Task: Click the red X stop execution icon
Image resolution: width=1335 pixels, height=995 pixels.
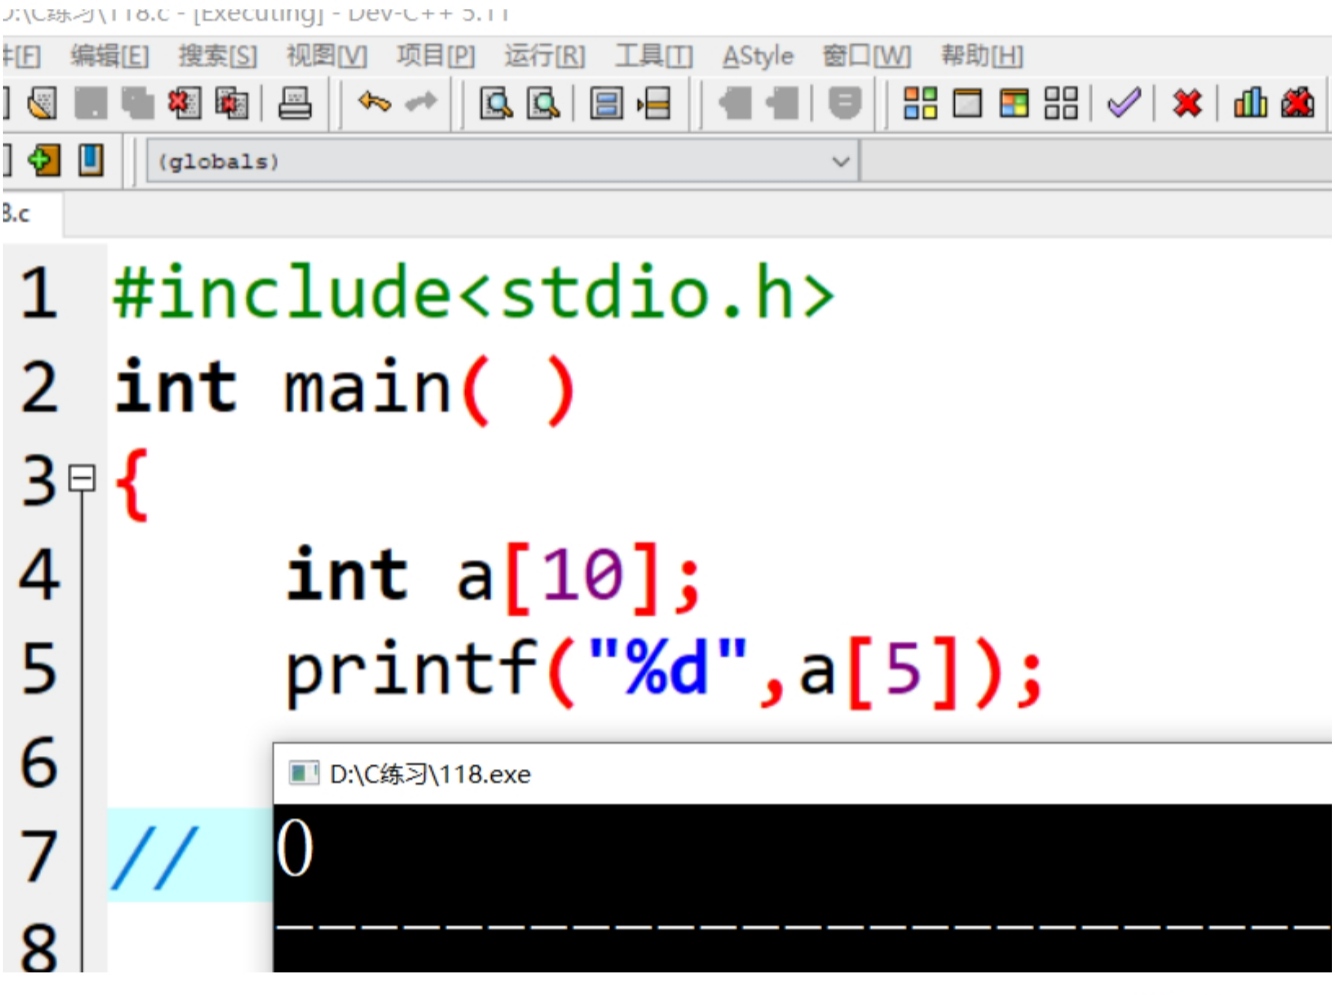Action: click(x=1187, y=103)
